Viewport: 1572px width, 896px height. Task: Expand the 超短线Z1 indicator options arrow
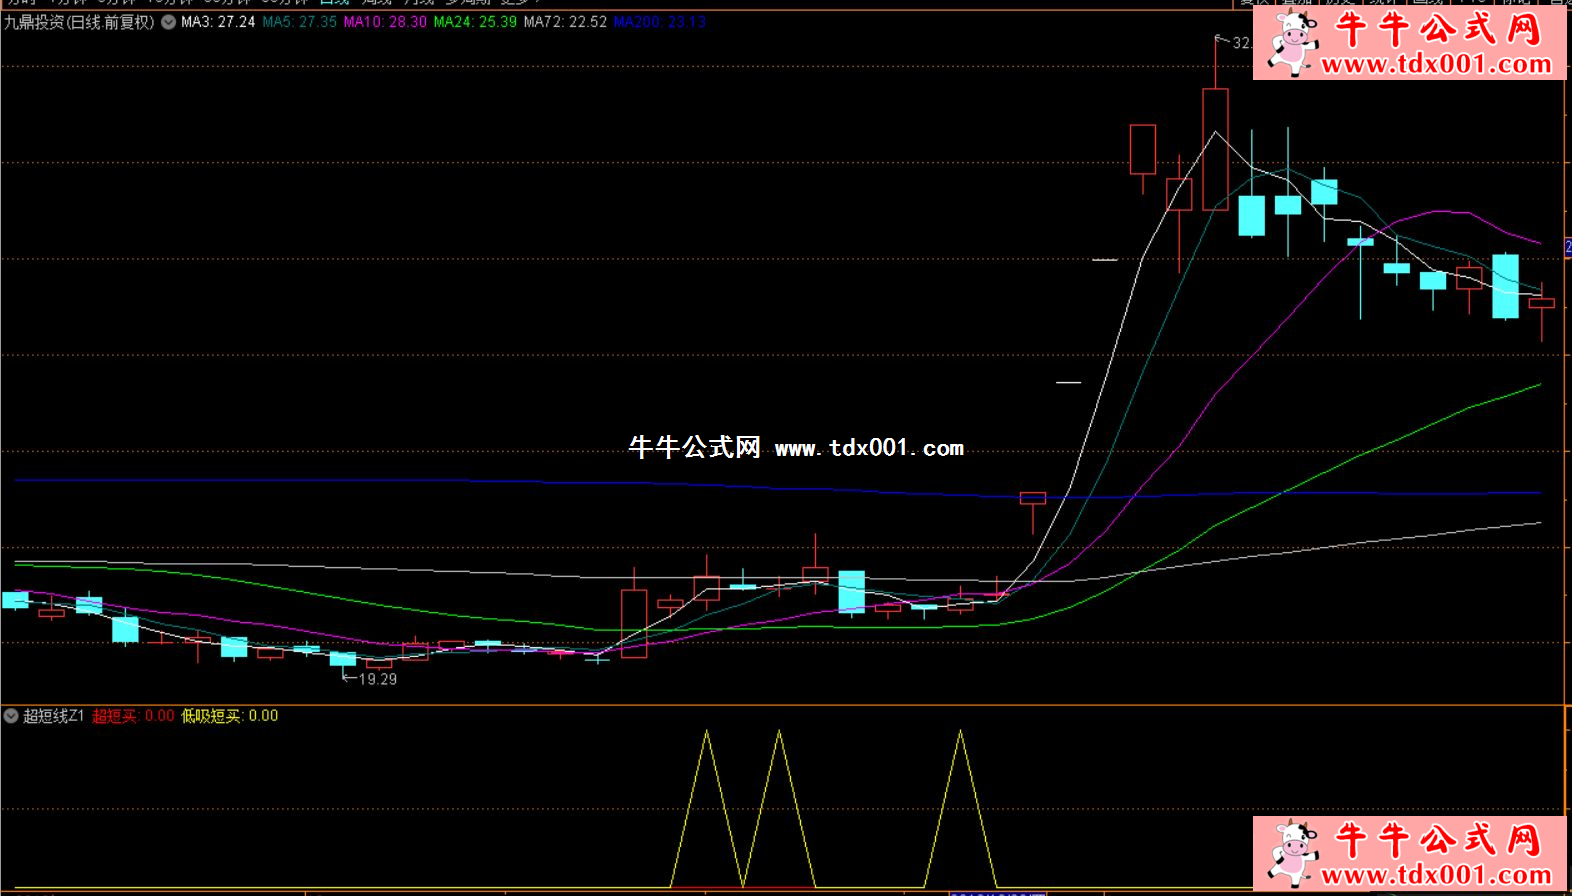tap(11, 716)
